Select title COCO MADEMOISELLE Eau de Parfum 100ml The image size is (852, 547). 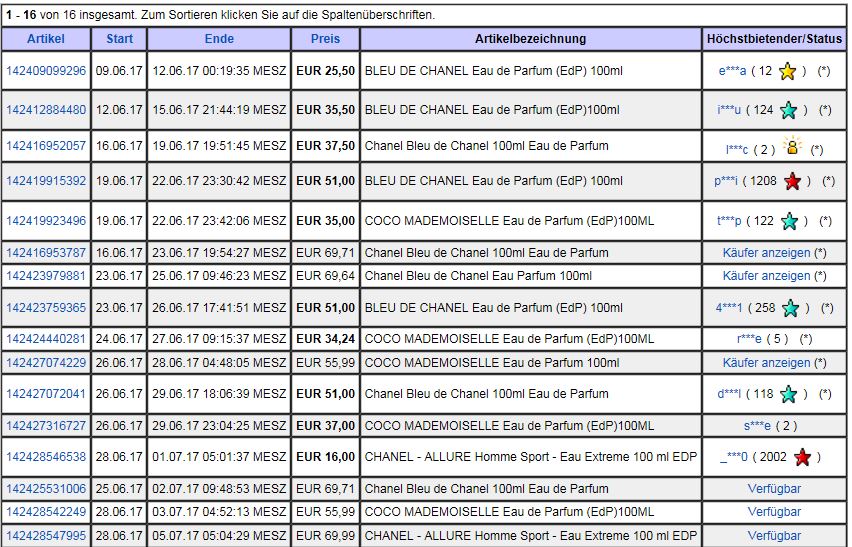coord(492,362)
